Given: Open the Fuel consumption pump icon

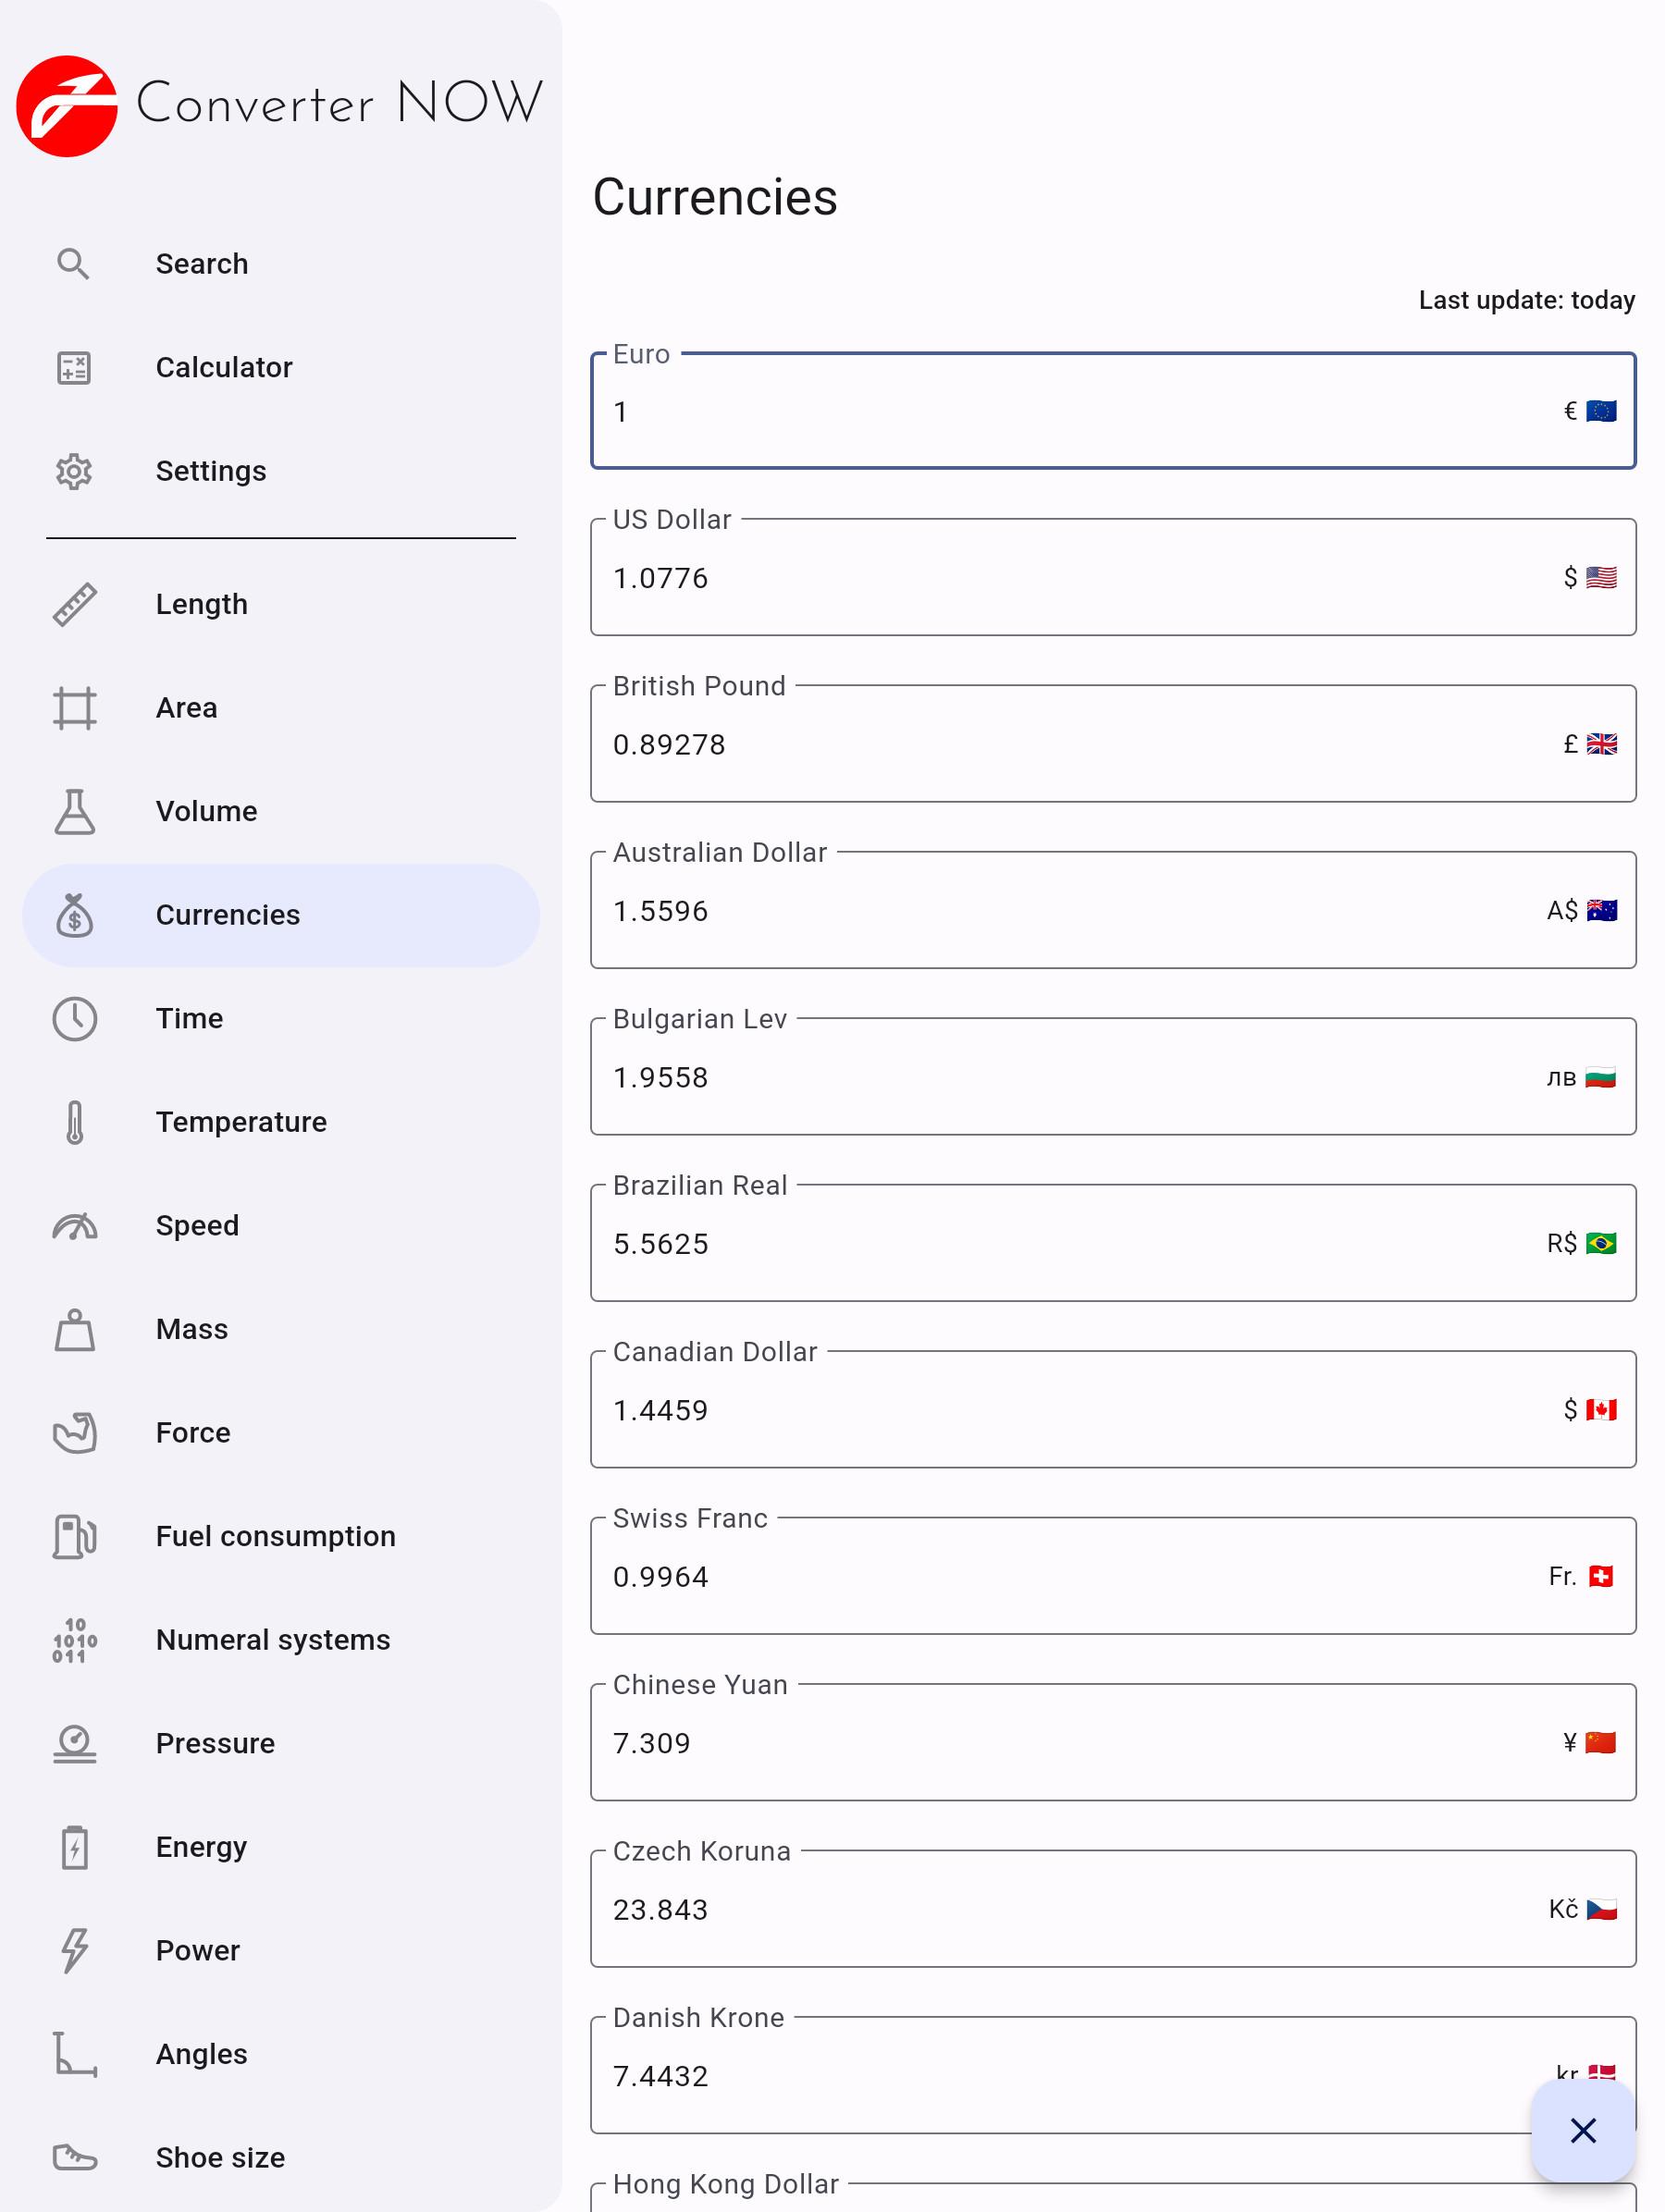Looking at the screenshot, I should pyautogui.click(x=74, y=1536).
